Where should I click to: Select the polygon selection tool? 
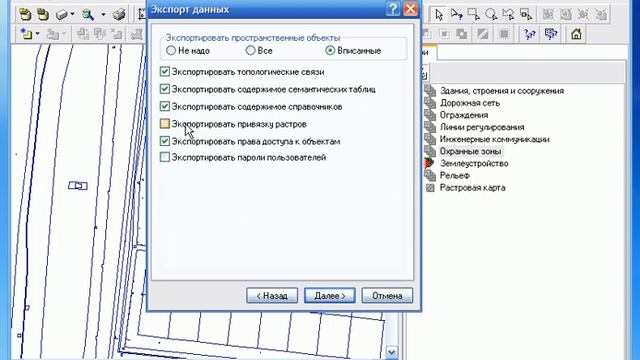(x=508, y=15)
